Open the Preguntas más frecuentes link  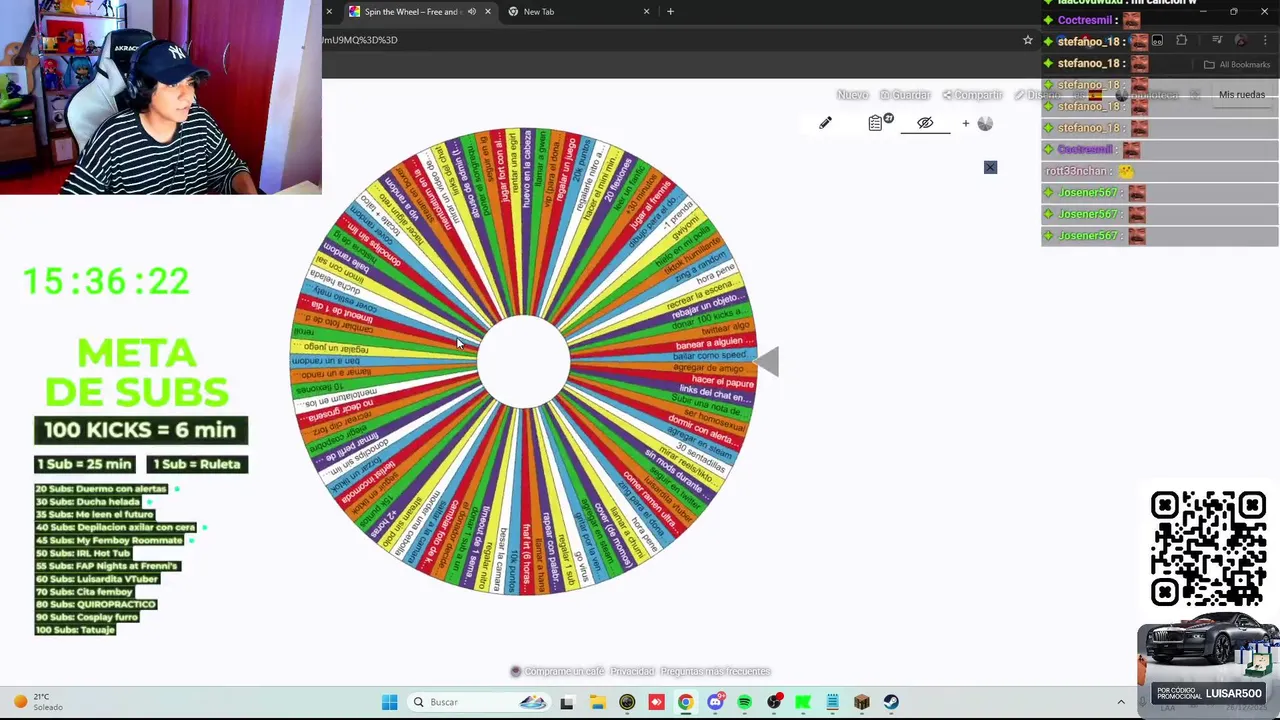[x=714, y=672]
